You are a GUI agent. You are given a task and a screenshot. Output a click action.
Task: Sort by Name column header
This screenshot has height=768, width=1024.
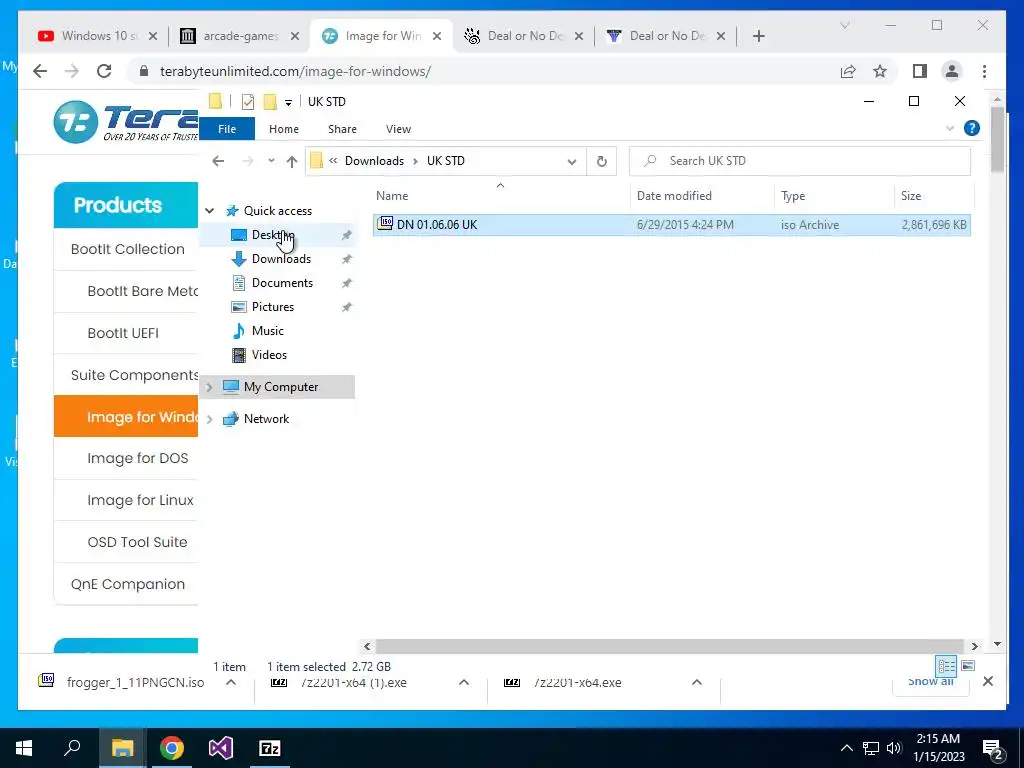point(501,196)
